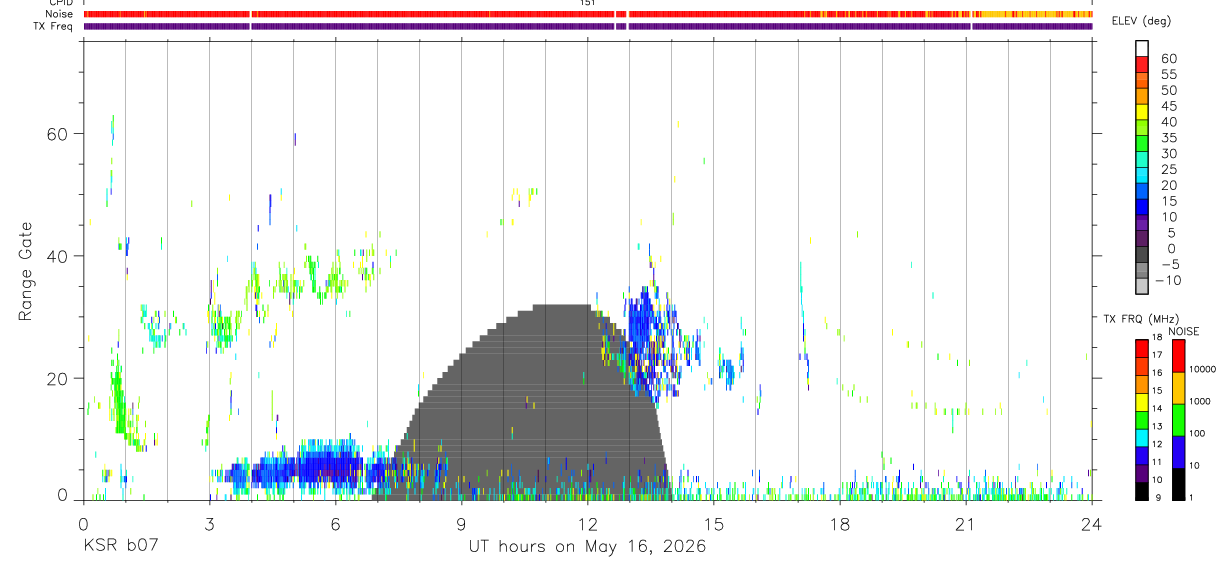1228x567 pixels.
Task: Click the 'TX Freq' strip label at top left
Action: [55, 26]
